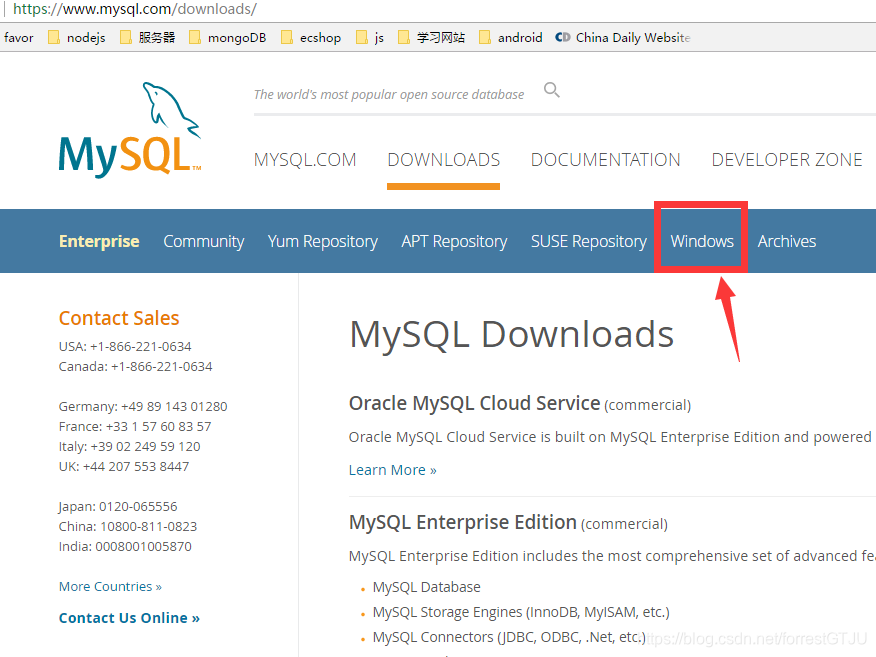The width and height of the screenshot is (876, 657).
Task: Click the Contact Sales heading
Action: point(119,318)
